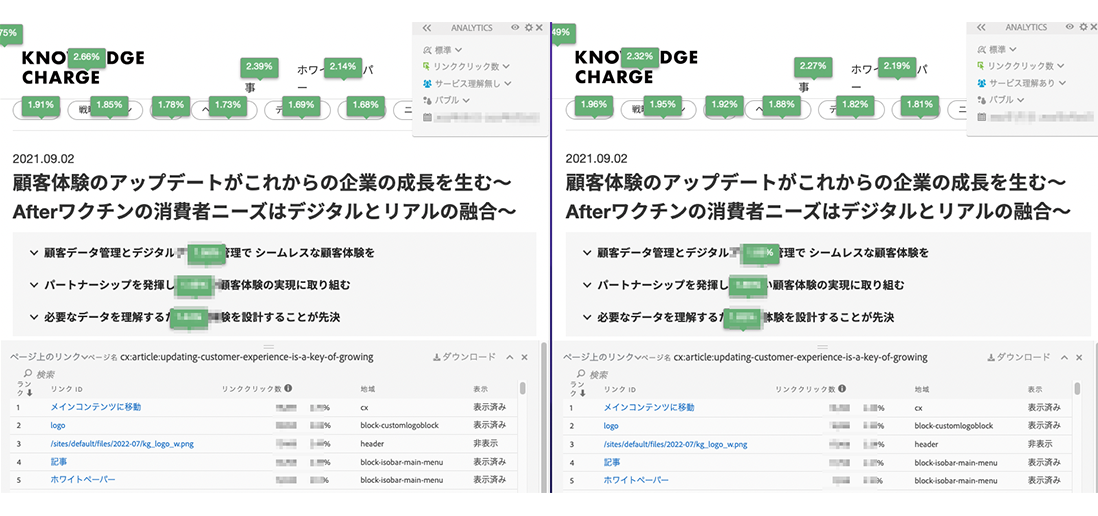This screenshot has height=516, width=1098.
Task: Click ダウンロード button in left link table
Action: pyautogui.click(x=463, y=357)
